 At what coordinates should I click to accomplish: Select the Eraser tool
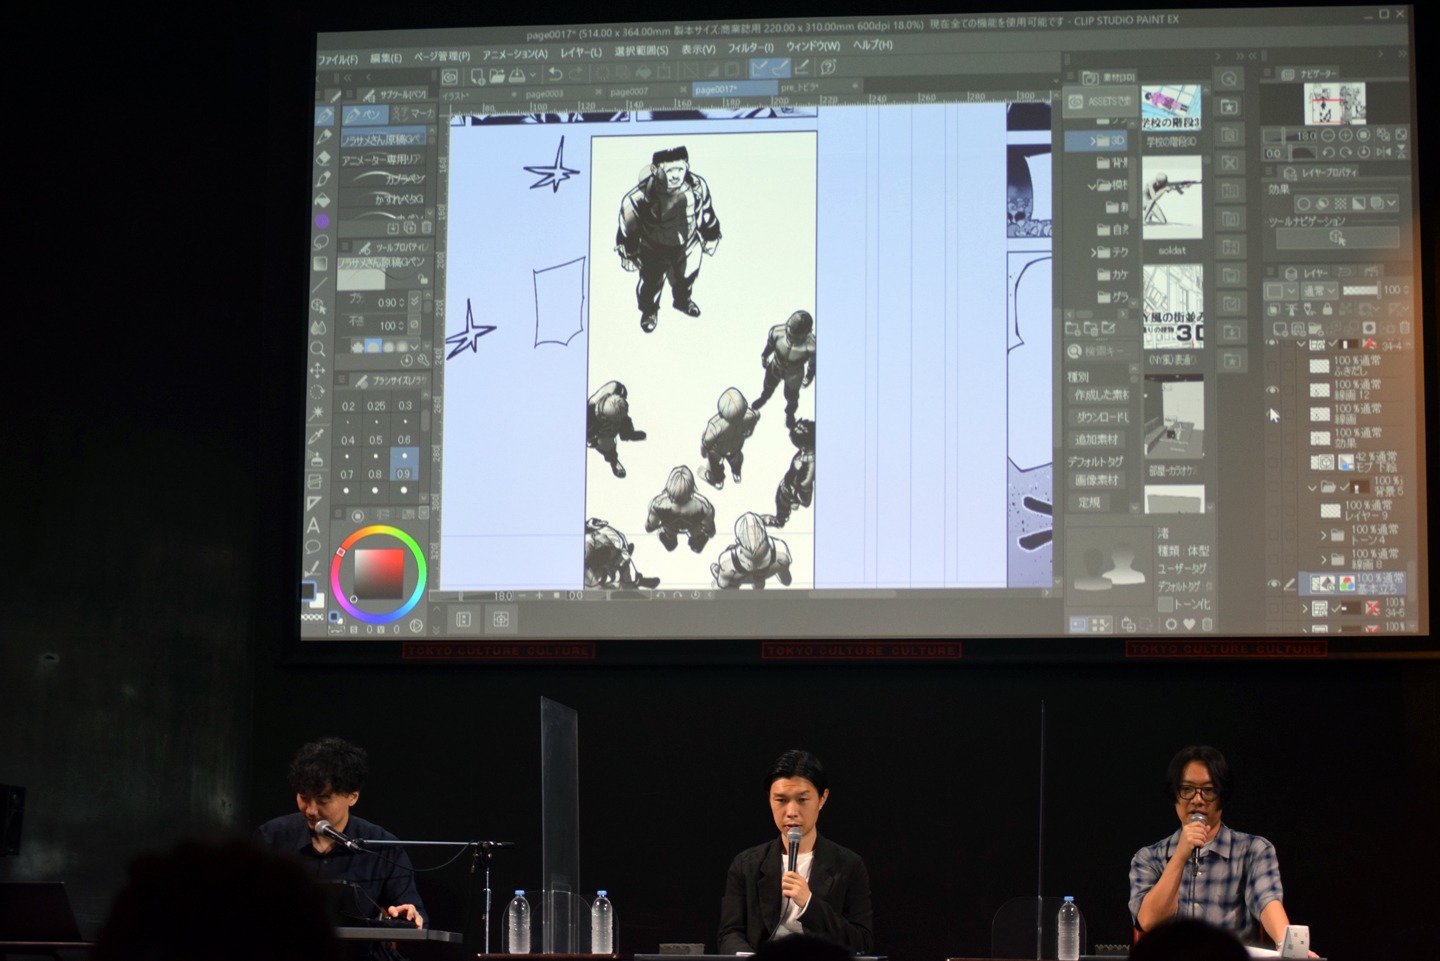(x=322, y=157)
